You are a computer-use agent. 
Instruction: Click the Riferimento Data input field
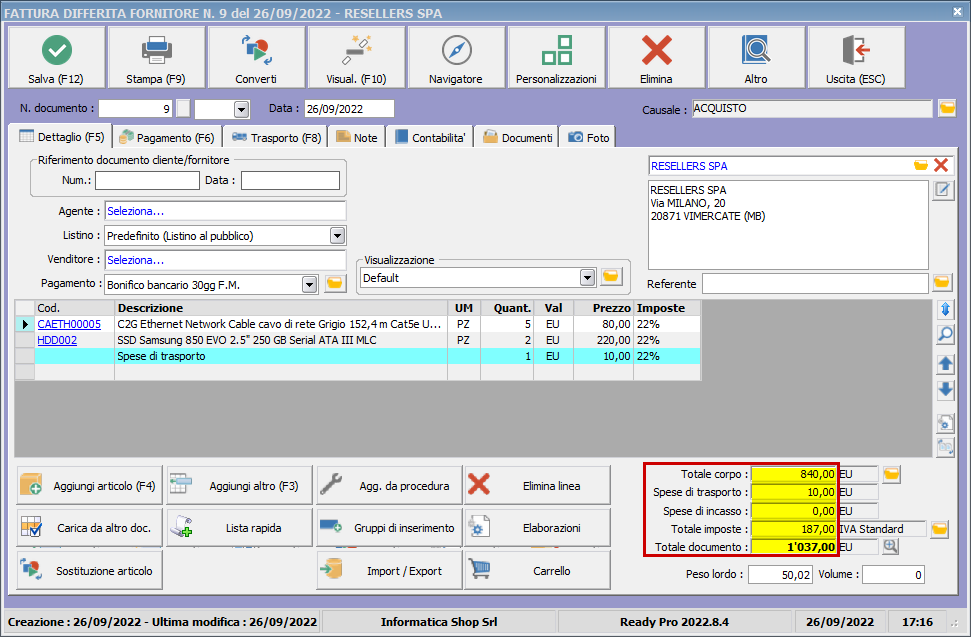[290, 180]
